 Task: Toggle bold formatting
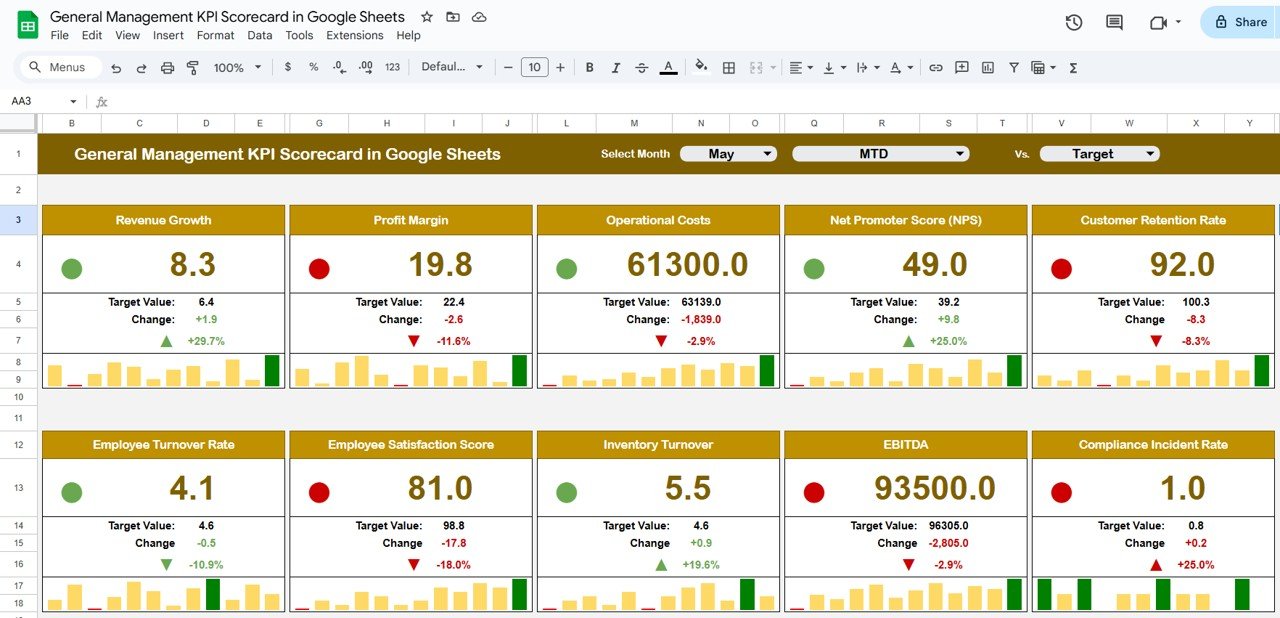[x=589, y=68]
